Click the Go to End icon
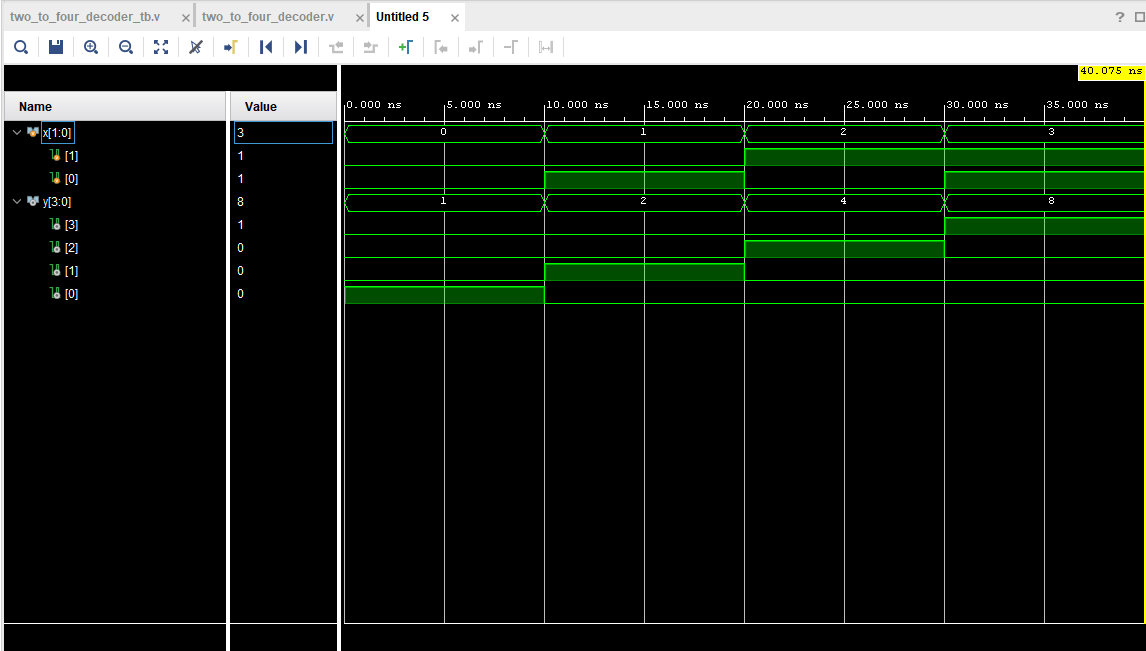Screen dimensions: 1146x651 pyautogui.click(x=300, y=47)
